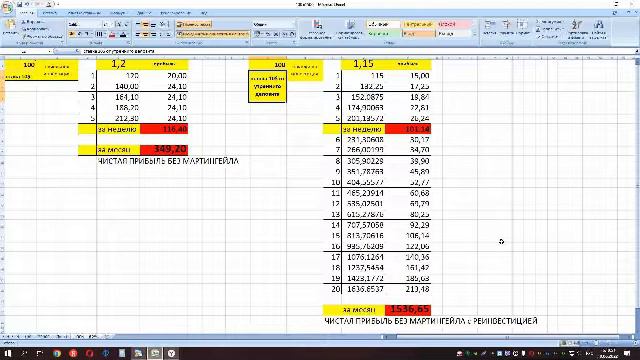This screenshot has width=640, height=360.
Task: Click Undo in the Quick Access Toolbar
Action: click(28, 4)
